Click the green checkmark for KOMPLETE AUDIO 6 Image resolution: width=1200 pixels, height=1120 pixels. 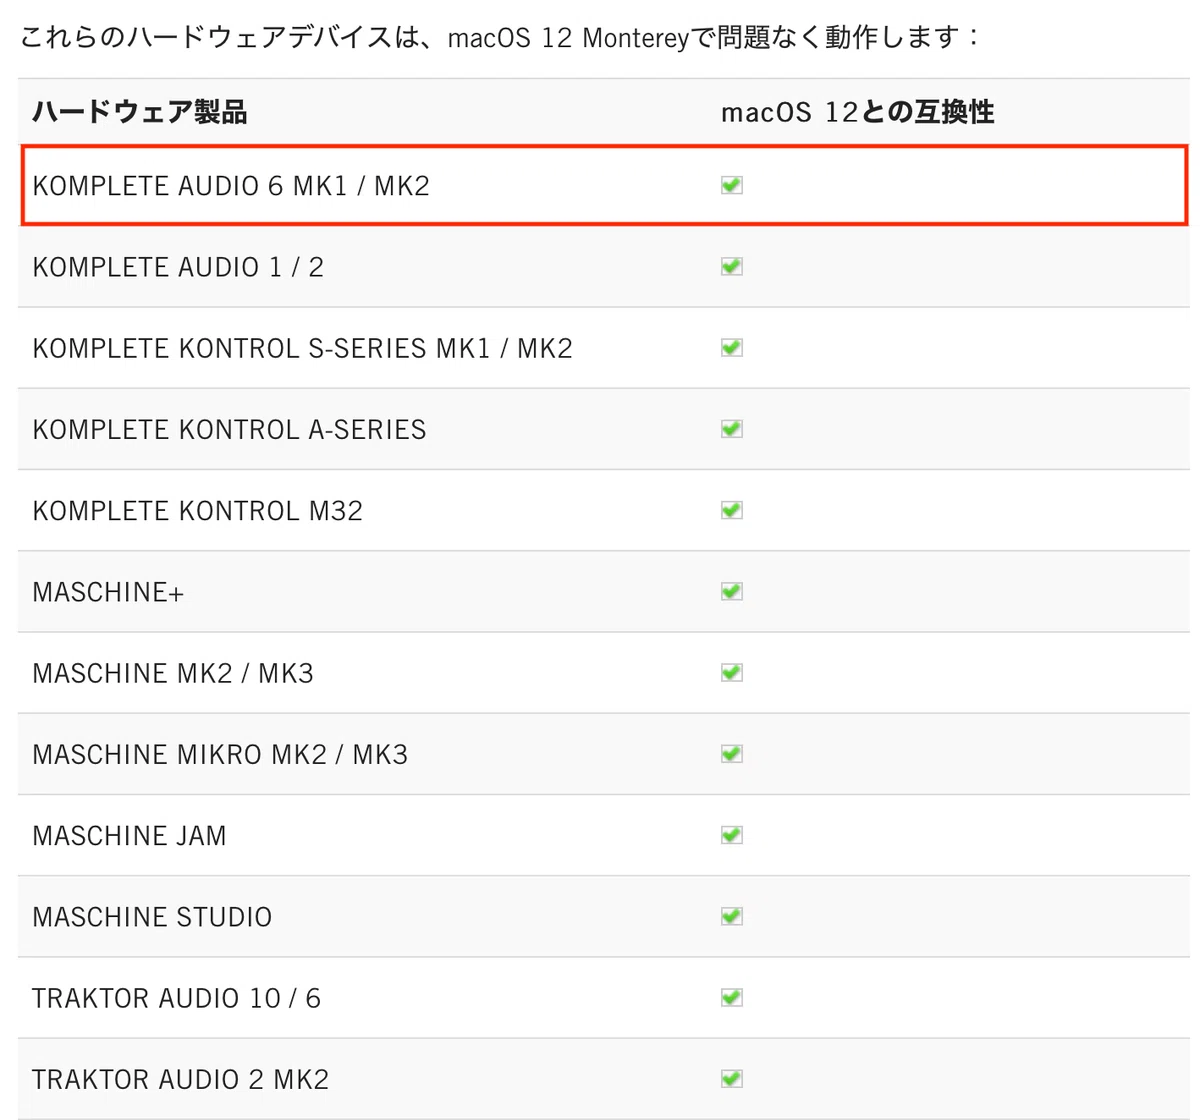[732, 185]
